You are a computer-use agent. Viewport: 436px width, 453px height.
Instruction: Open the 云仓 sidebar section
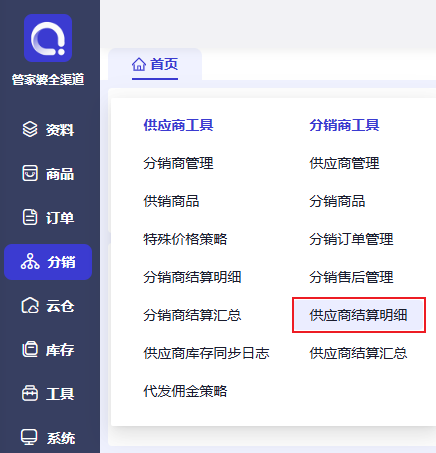(x=48, y=306)
